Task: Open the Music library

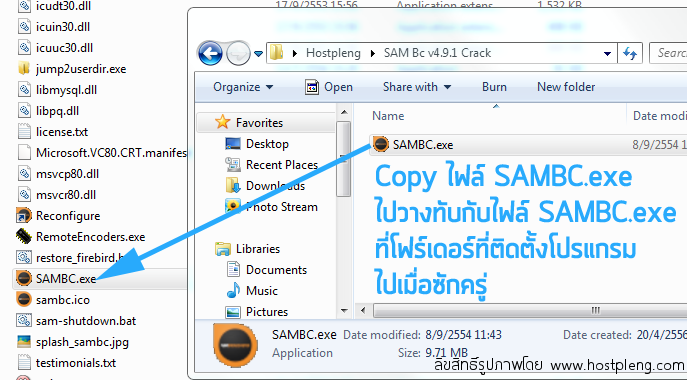Action: coord(262,291)
